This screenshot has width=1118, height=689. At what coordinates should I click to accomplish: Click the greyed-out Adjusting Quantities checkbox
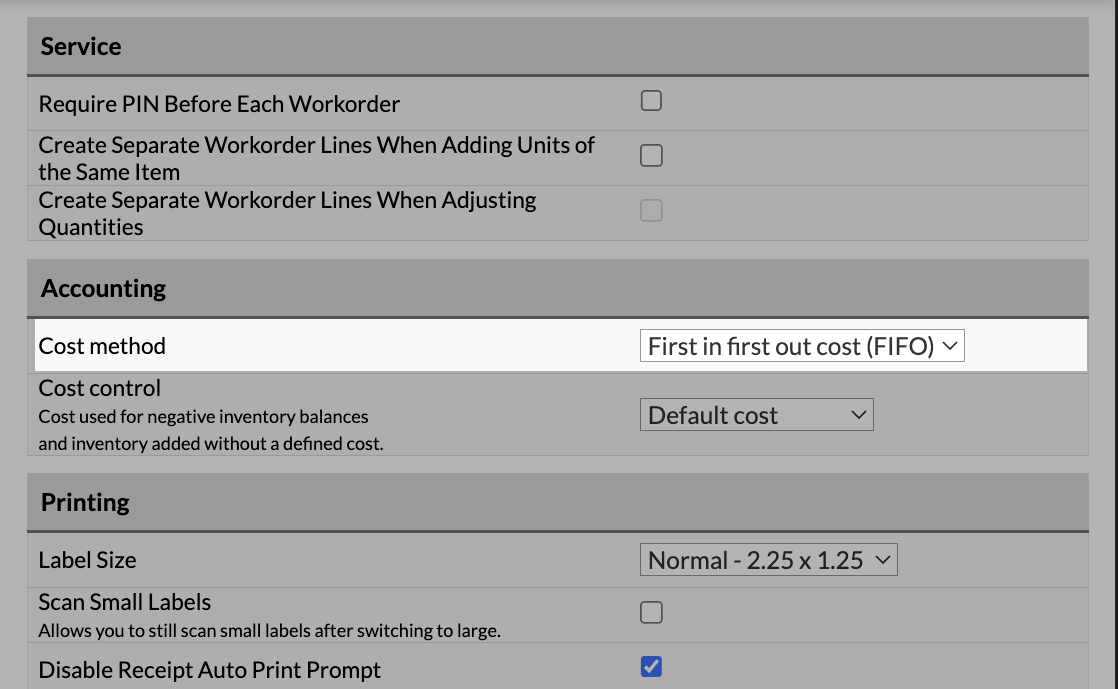coord(651,211)
